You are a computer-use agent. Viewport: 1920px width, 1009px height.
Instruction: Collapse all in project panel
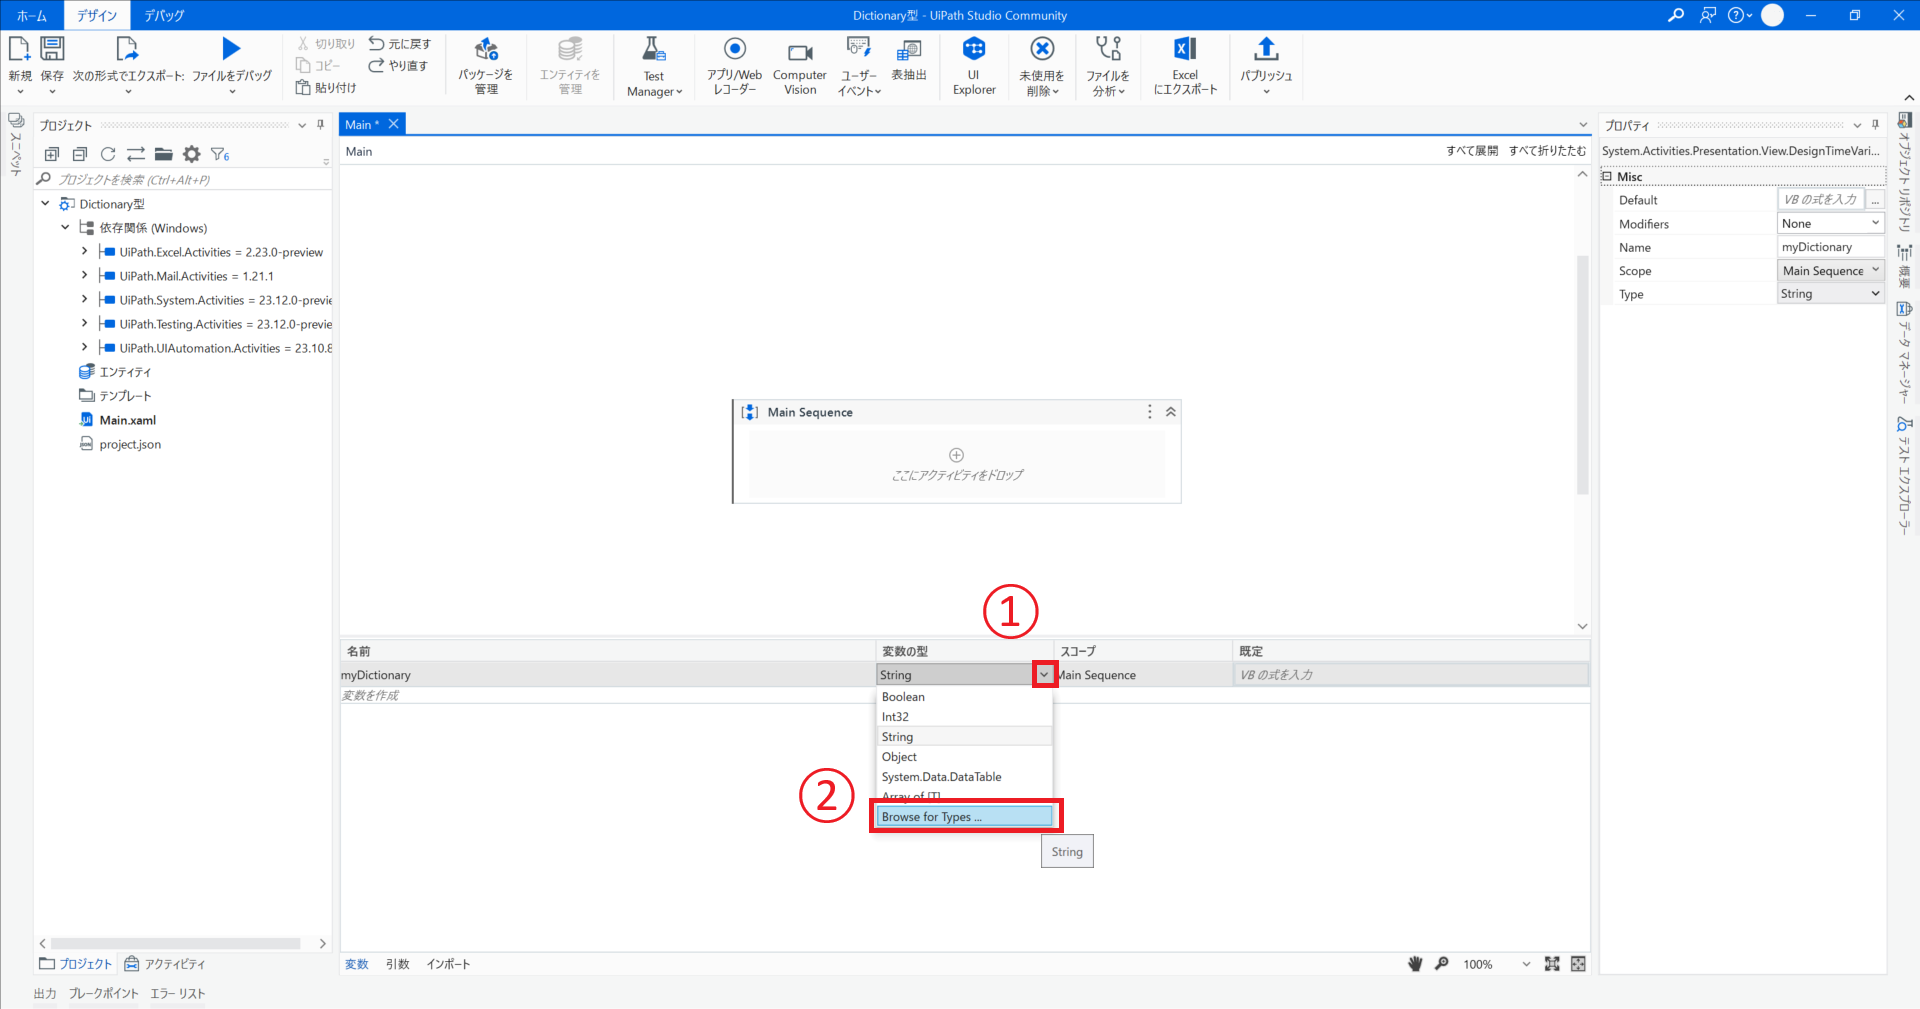click(x=80, y=154)
